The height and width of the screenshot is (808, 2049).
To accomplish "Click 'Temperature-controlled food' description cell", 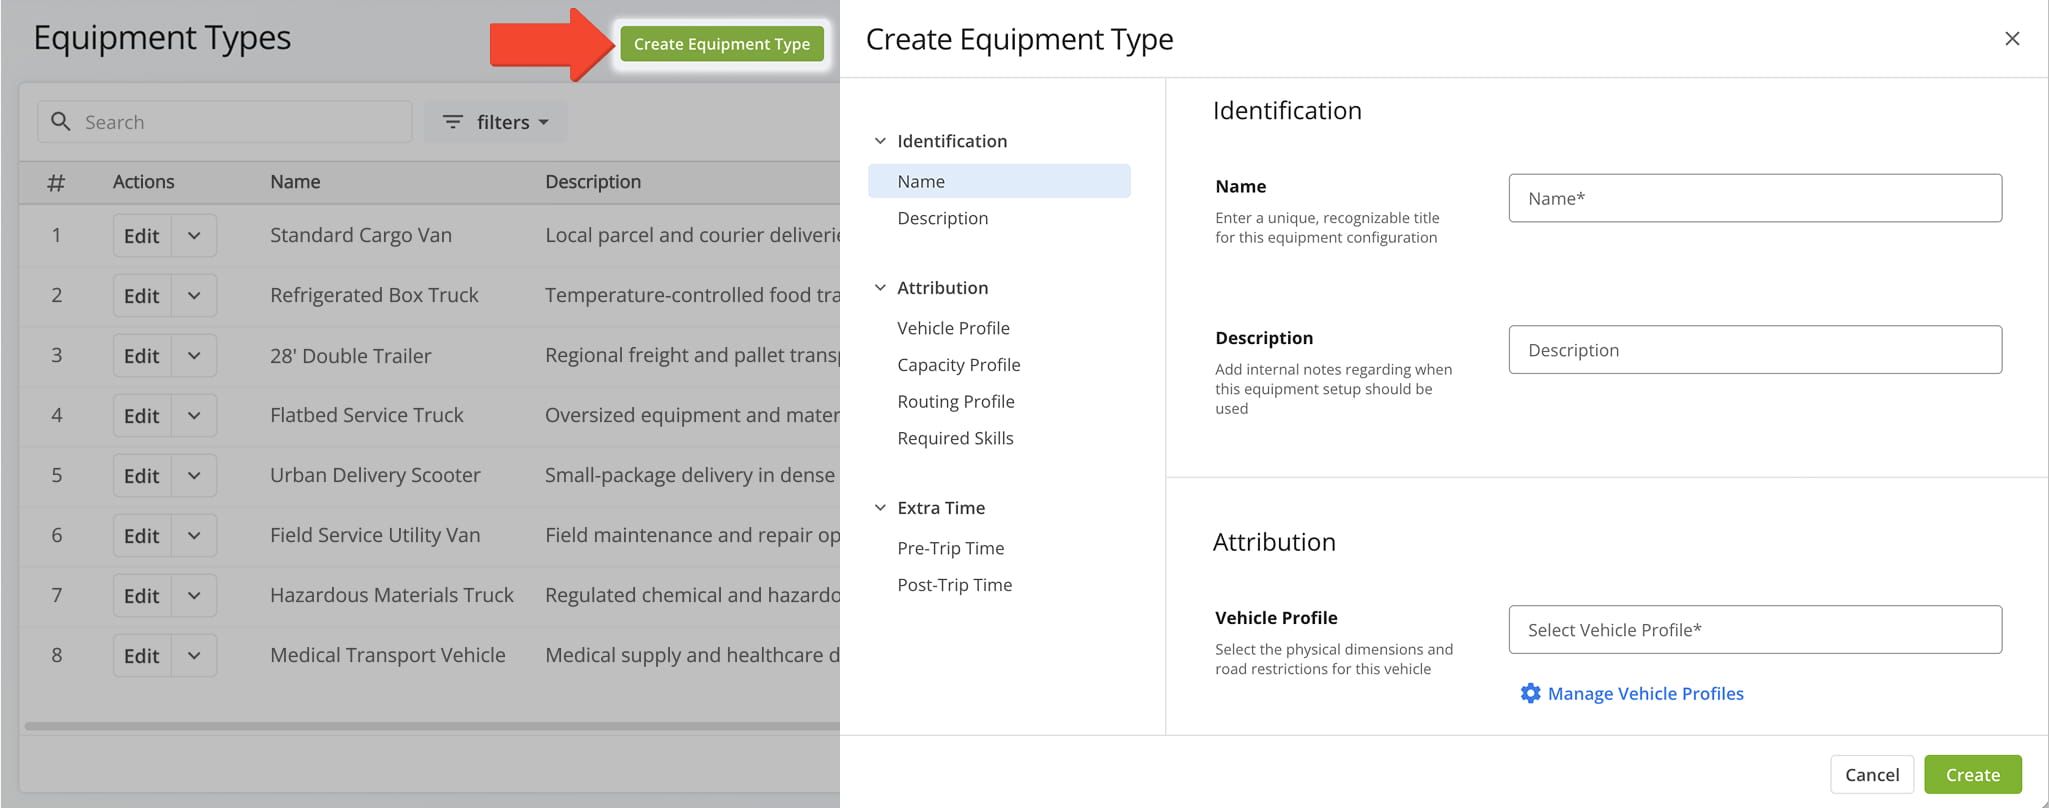I will [x=692, y=295].
